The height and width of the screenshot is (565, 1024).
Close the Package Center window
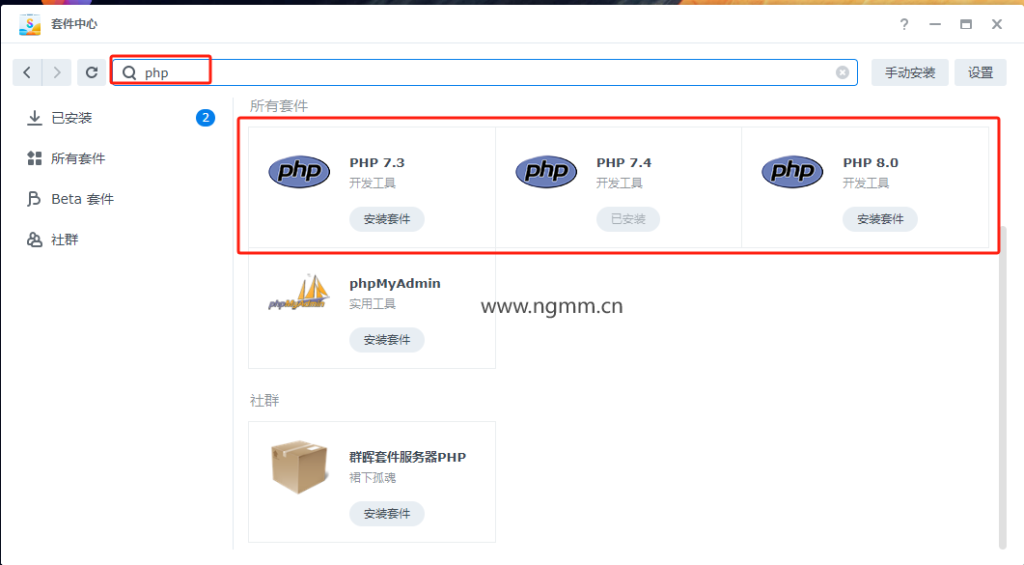click(997, 24)
